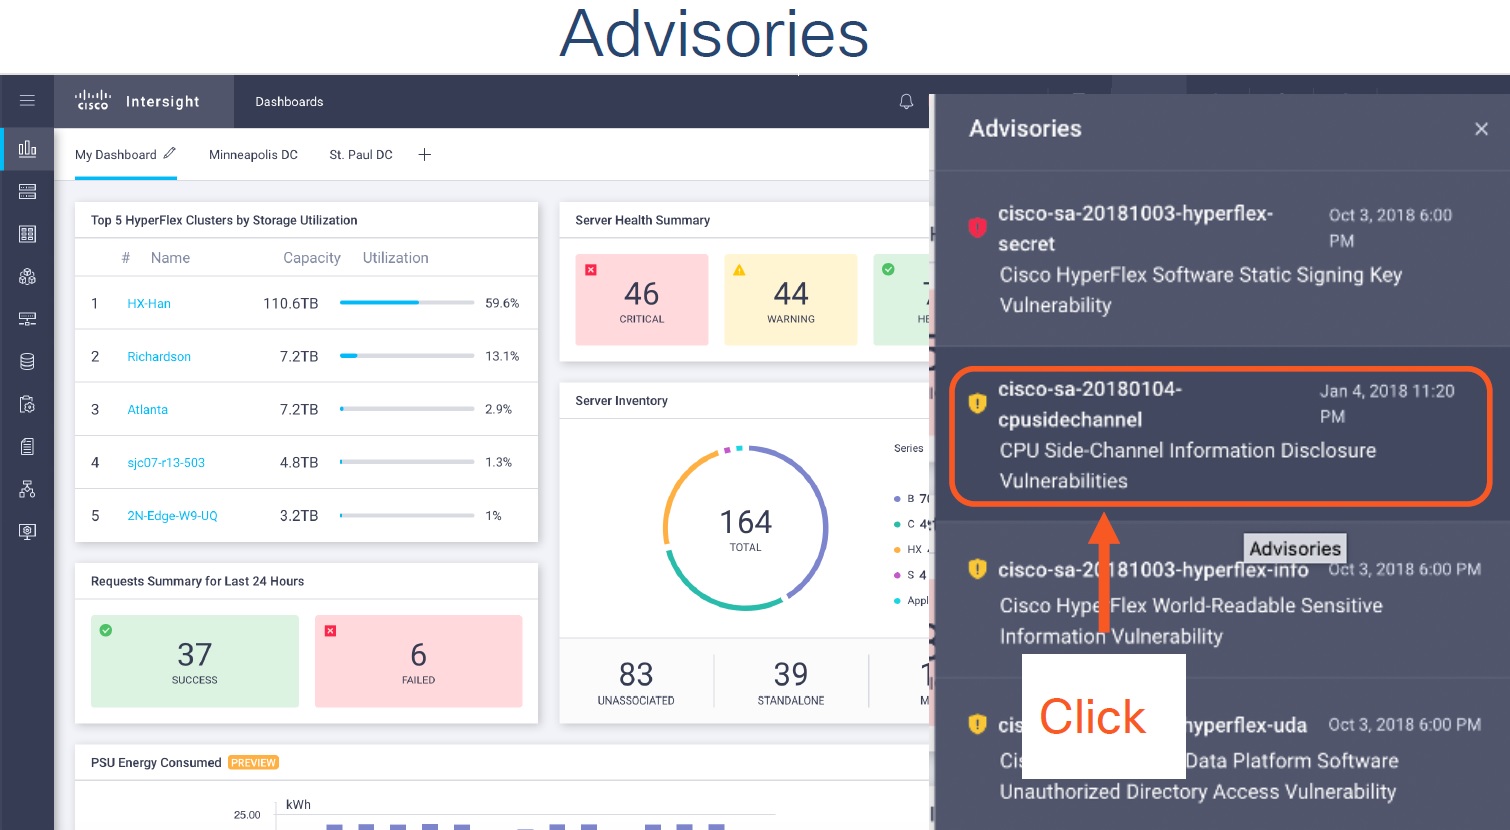
Task: Click yellow shield icon on hyperflex-uda advisory
Action: point(977,724)
